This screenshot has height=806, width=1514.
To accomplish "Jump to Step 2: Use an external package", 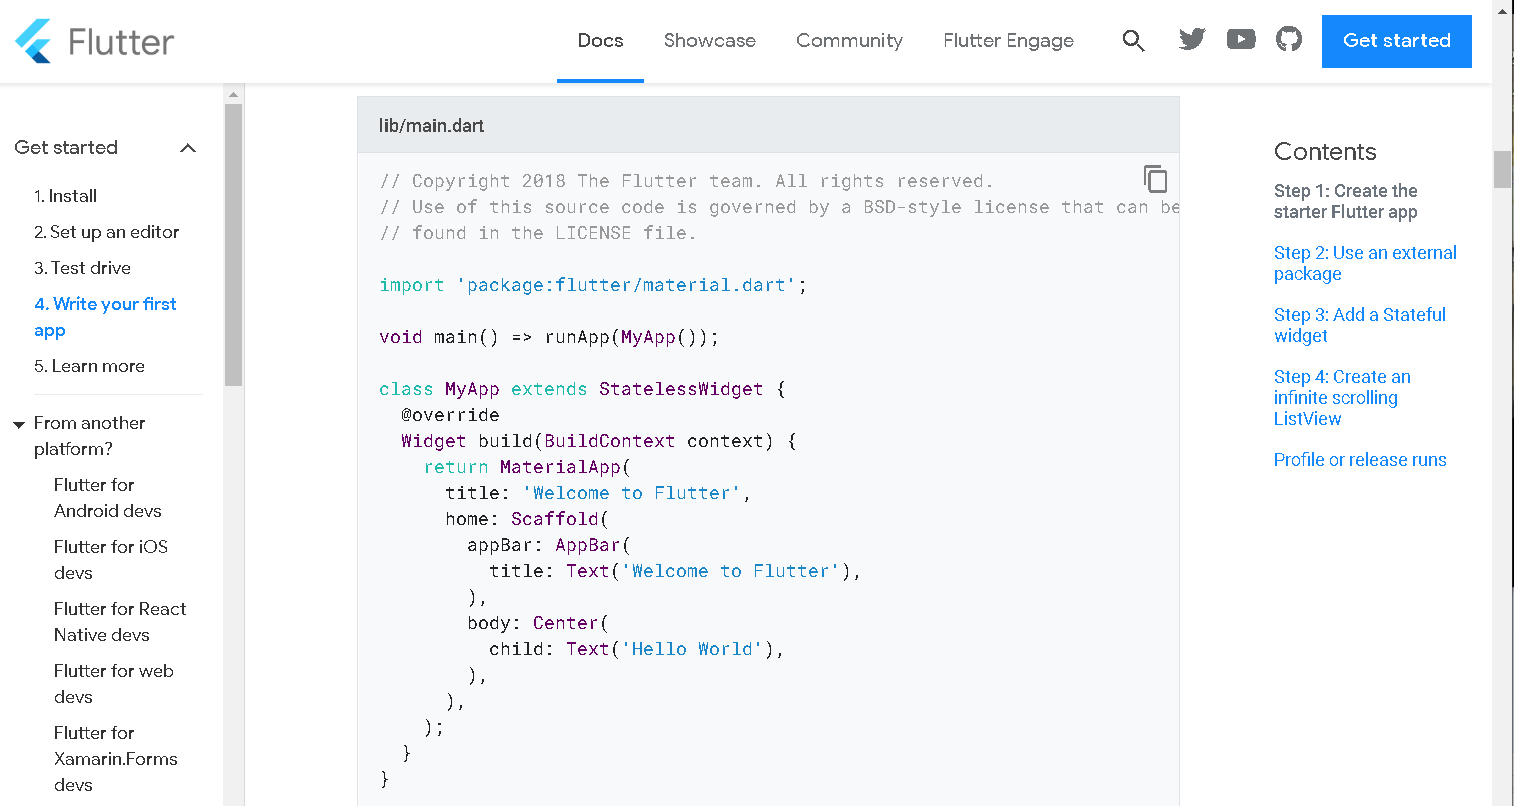I will (x=1365, y=263).
